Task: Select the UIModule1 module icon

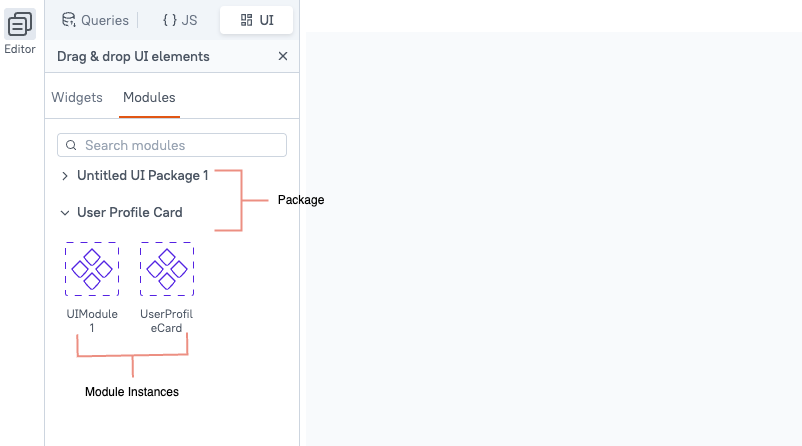Action: [92, 269]
